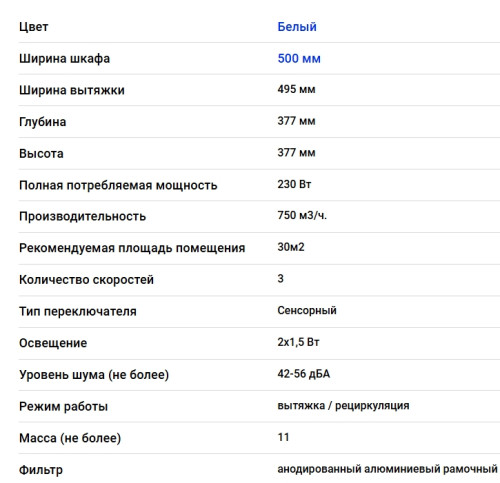Select the Глубина row label
Viewport: 500px width, 483px height.
click(x=42, y=122)
